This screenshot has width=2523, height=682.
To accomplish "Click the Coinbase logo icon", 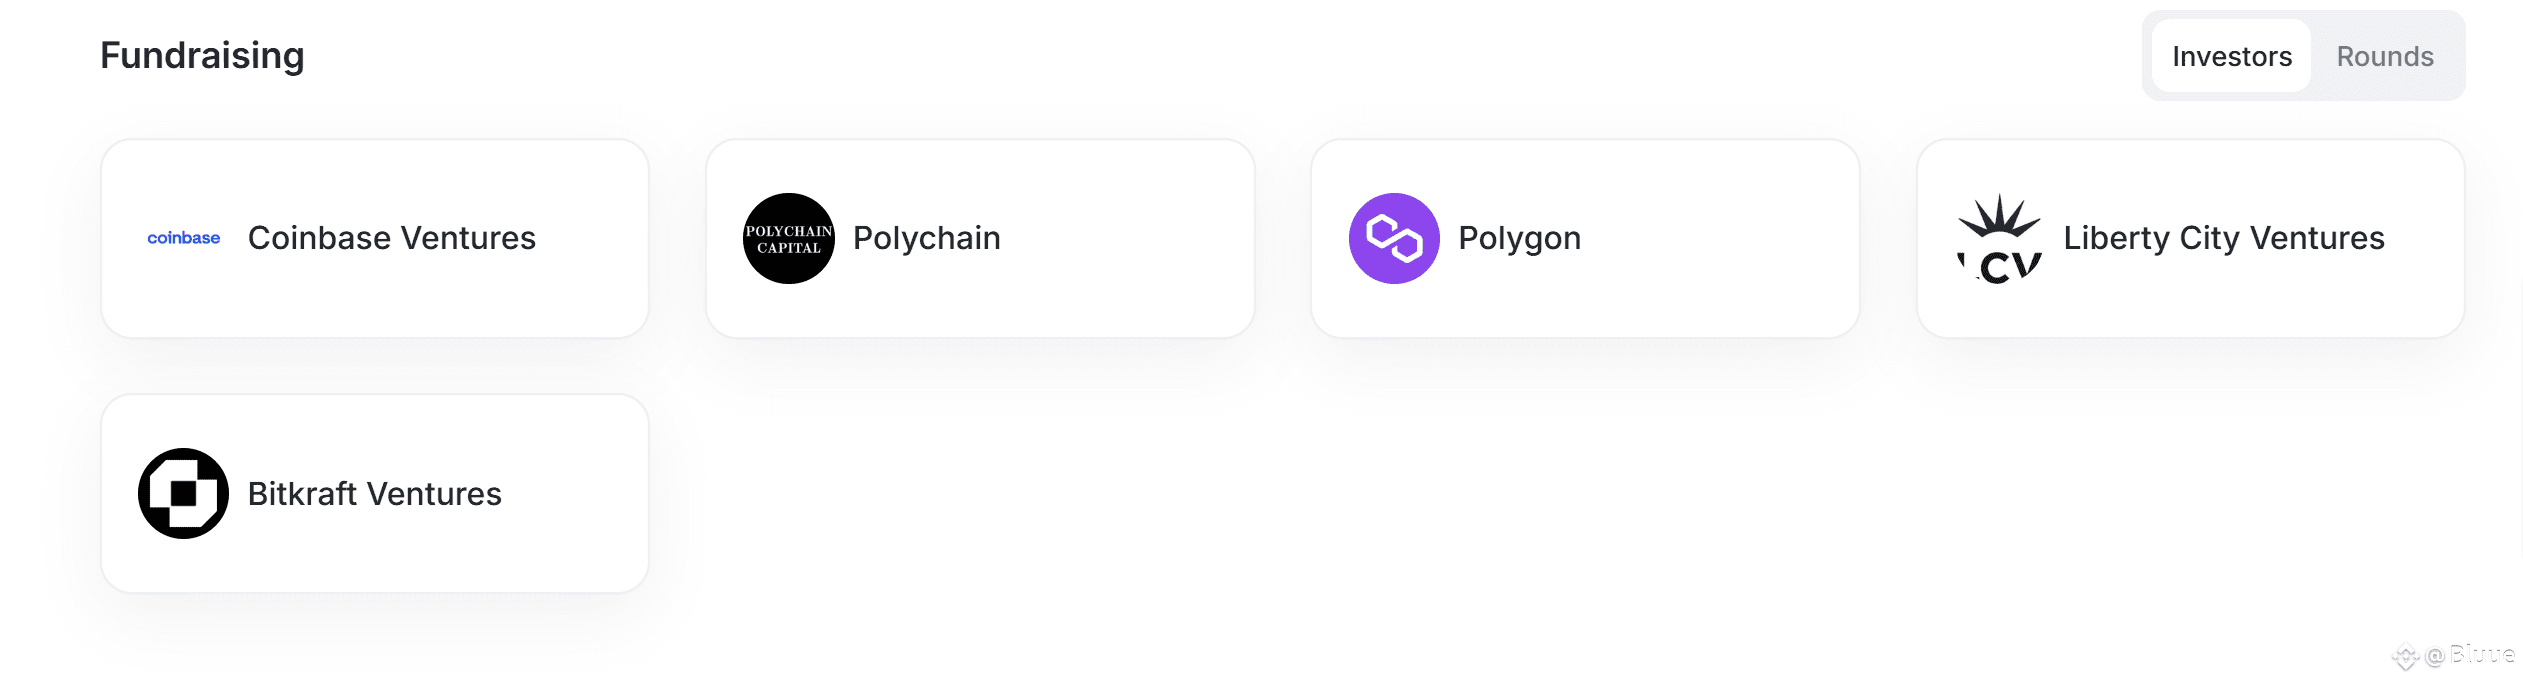I will pyautogui.click(x=183, y=238).
